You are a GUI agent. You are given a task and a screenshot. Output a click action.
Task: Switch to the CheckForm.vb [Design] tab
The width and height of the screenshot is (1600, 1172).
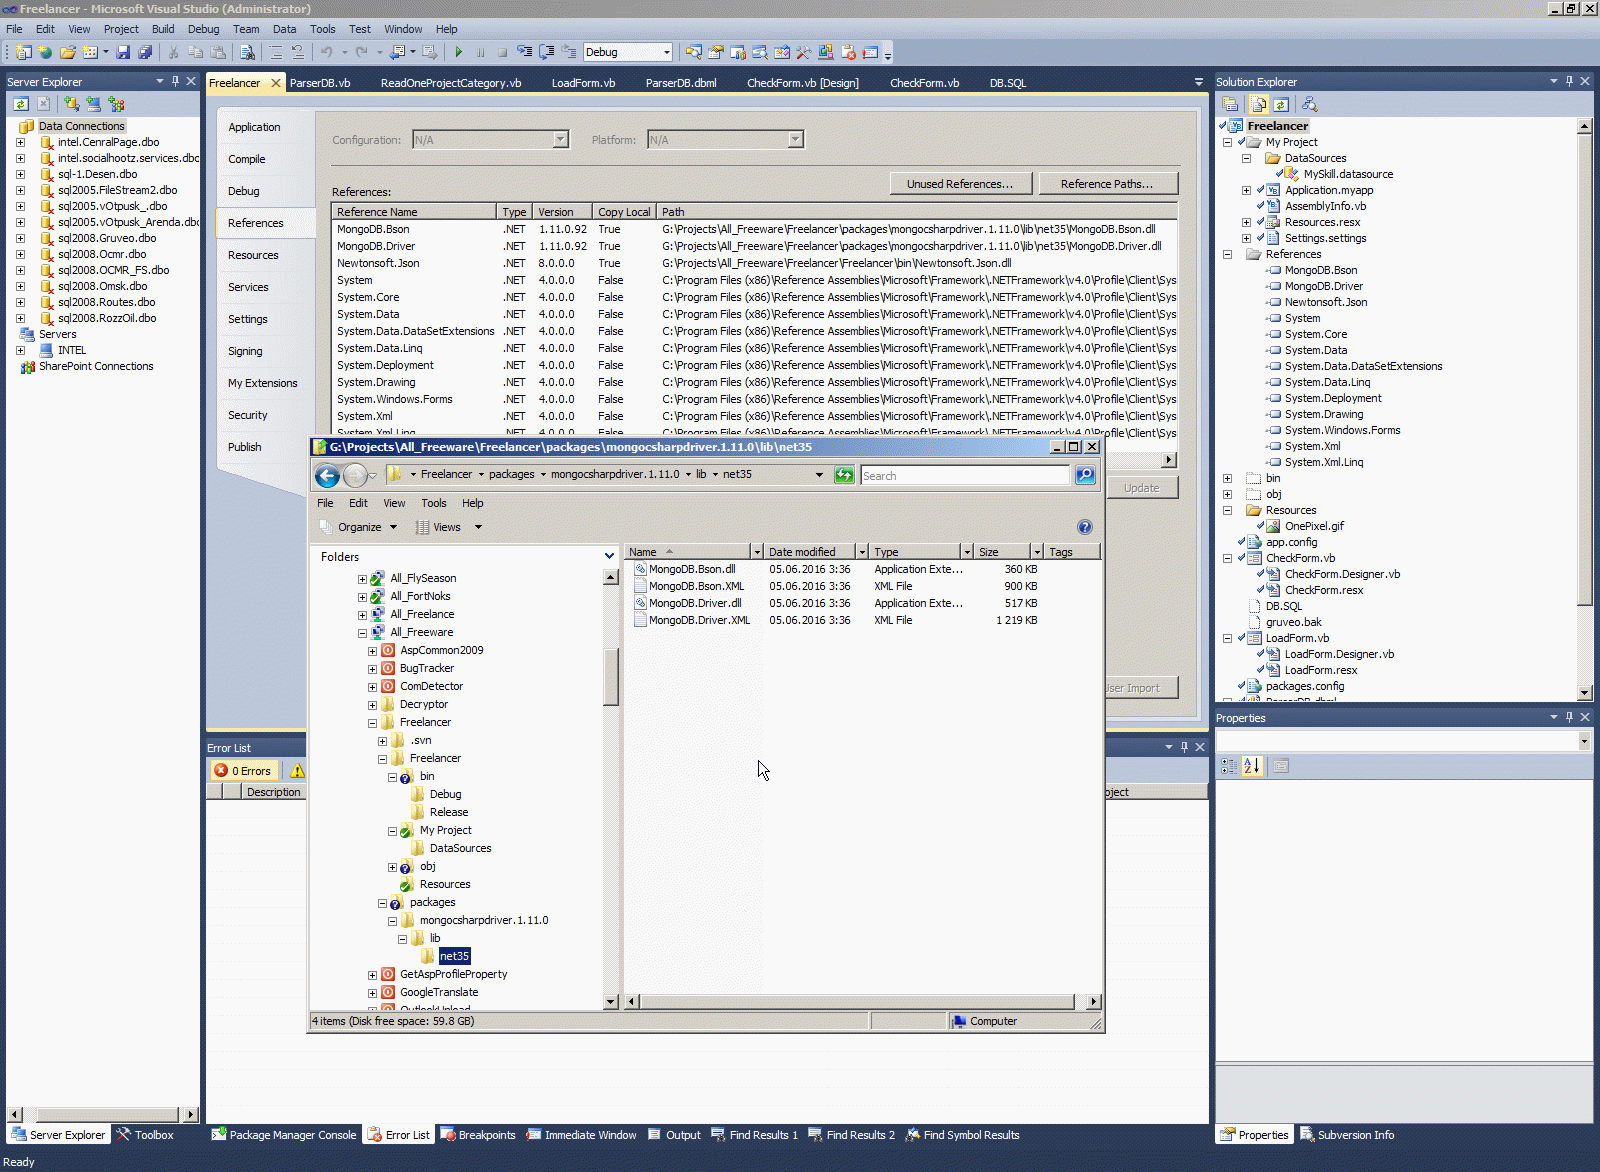(x=803, y=83)
